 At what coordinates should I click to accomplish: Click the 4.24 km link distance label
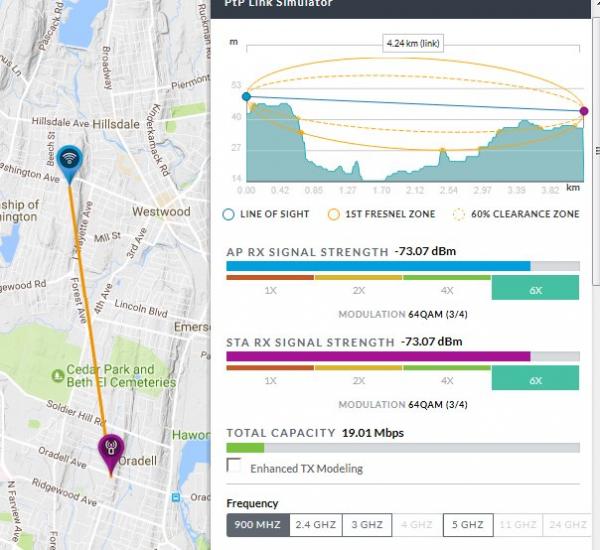413,43
